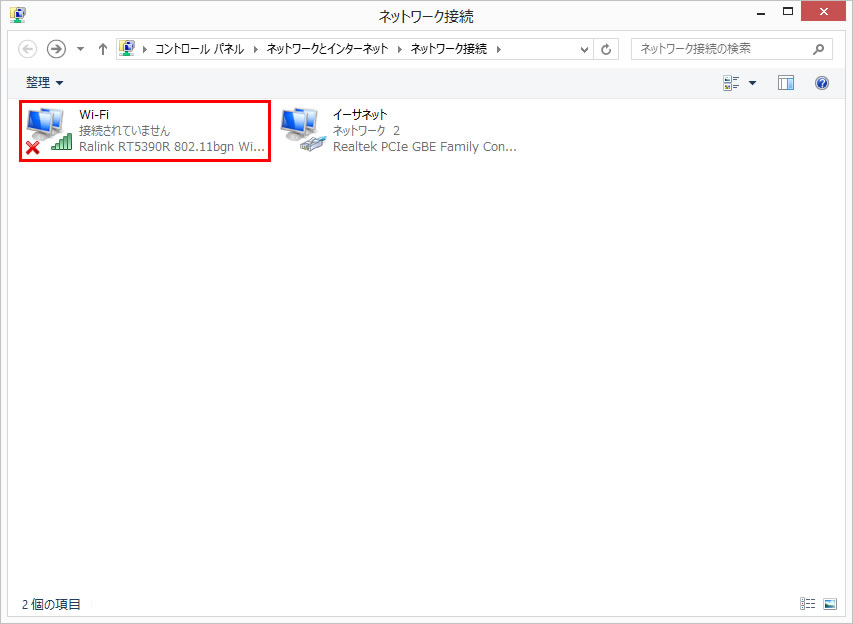Click the イーサネット connection name
853x624 pixels.
click(360, 115)
